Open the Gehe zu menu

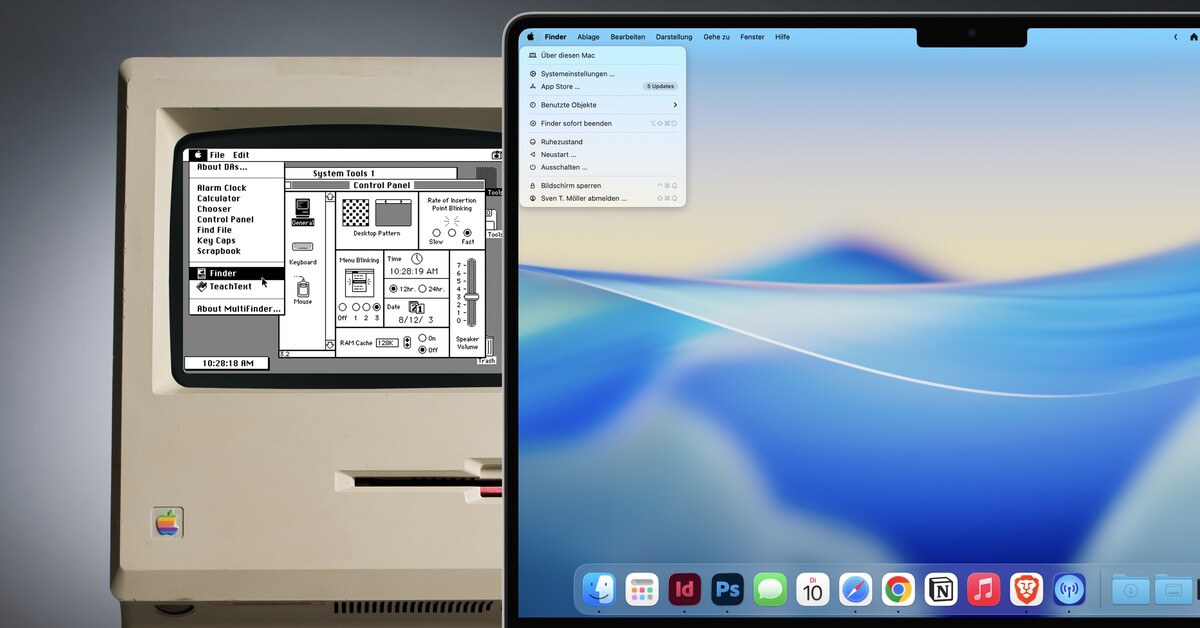[x=716, y=37]
